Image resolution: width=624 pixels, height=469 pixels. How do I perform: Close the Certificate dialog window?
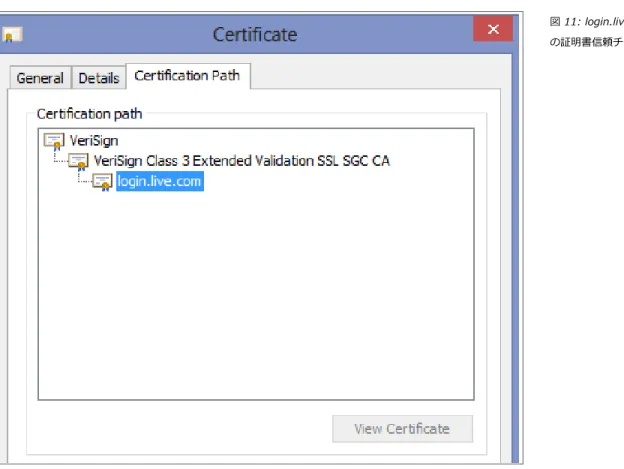(493, 29)
